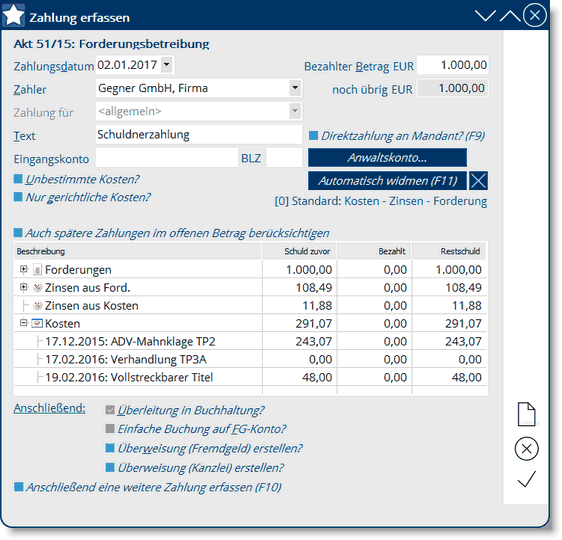Image resolution: width=562 pixels, height=540 pixels.
Task: Select the 19.02.2016: Vollstreckbarer Titel row
Action: pyautogui.click(x=250, y=377)
